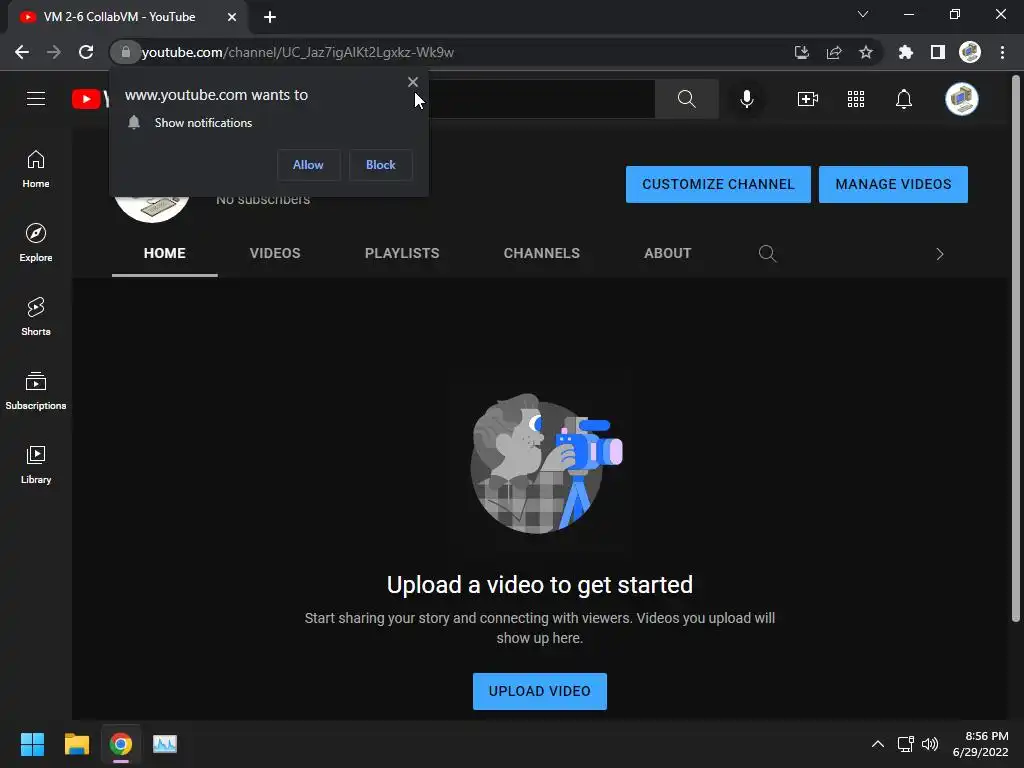Viewport: 1024px width, 768px height.
Task: Open Chrome three-dot menu
Action: pyautogui.click(x=1002, y=52)
